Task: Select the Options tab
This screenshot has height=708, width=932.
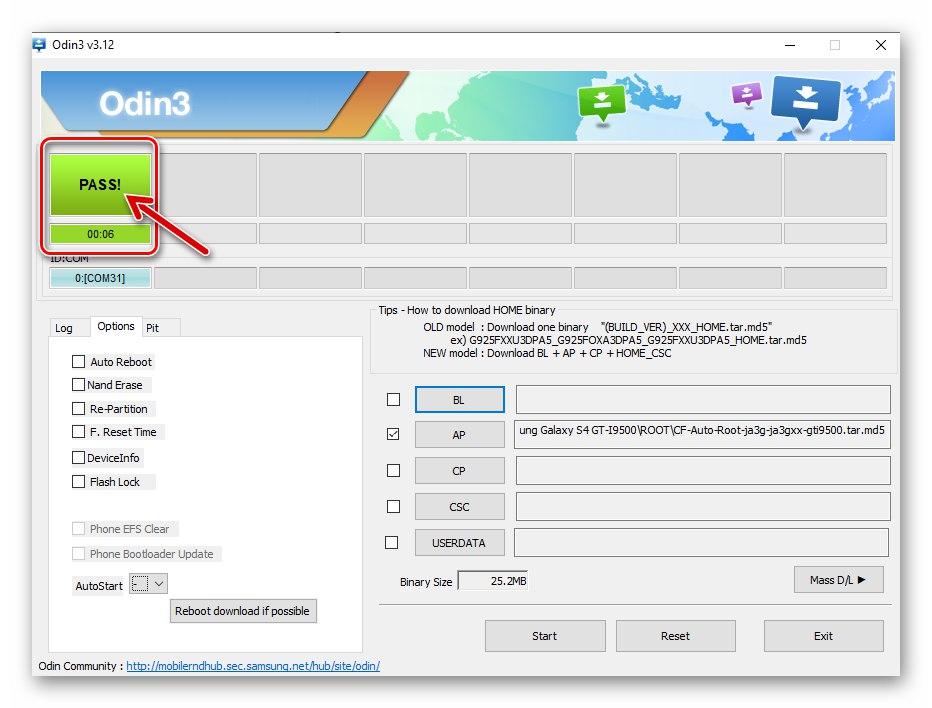Action: 116,326
